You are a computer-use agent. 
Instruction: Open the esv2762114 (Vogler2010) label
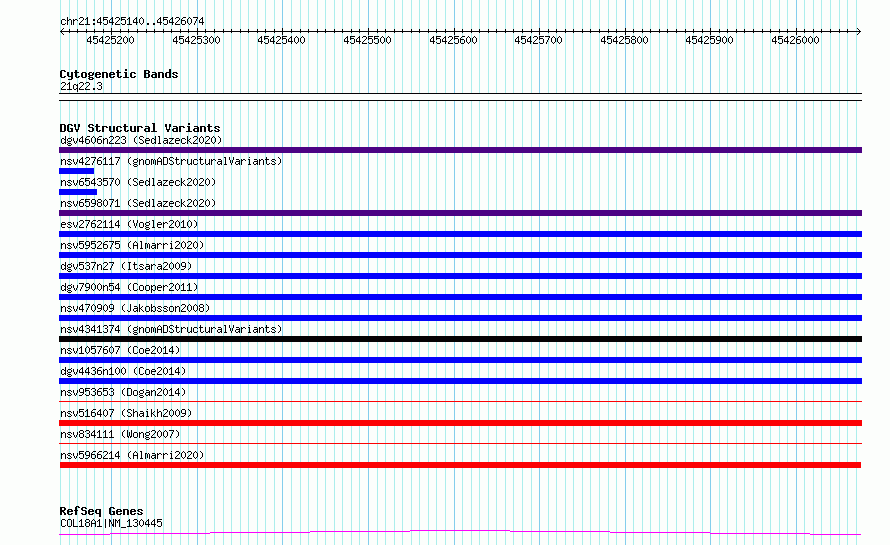pos(129,224)
